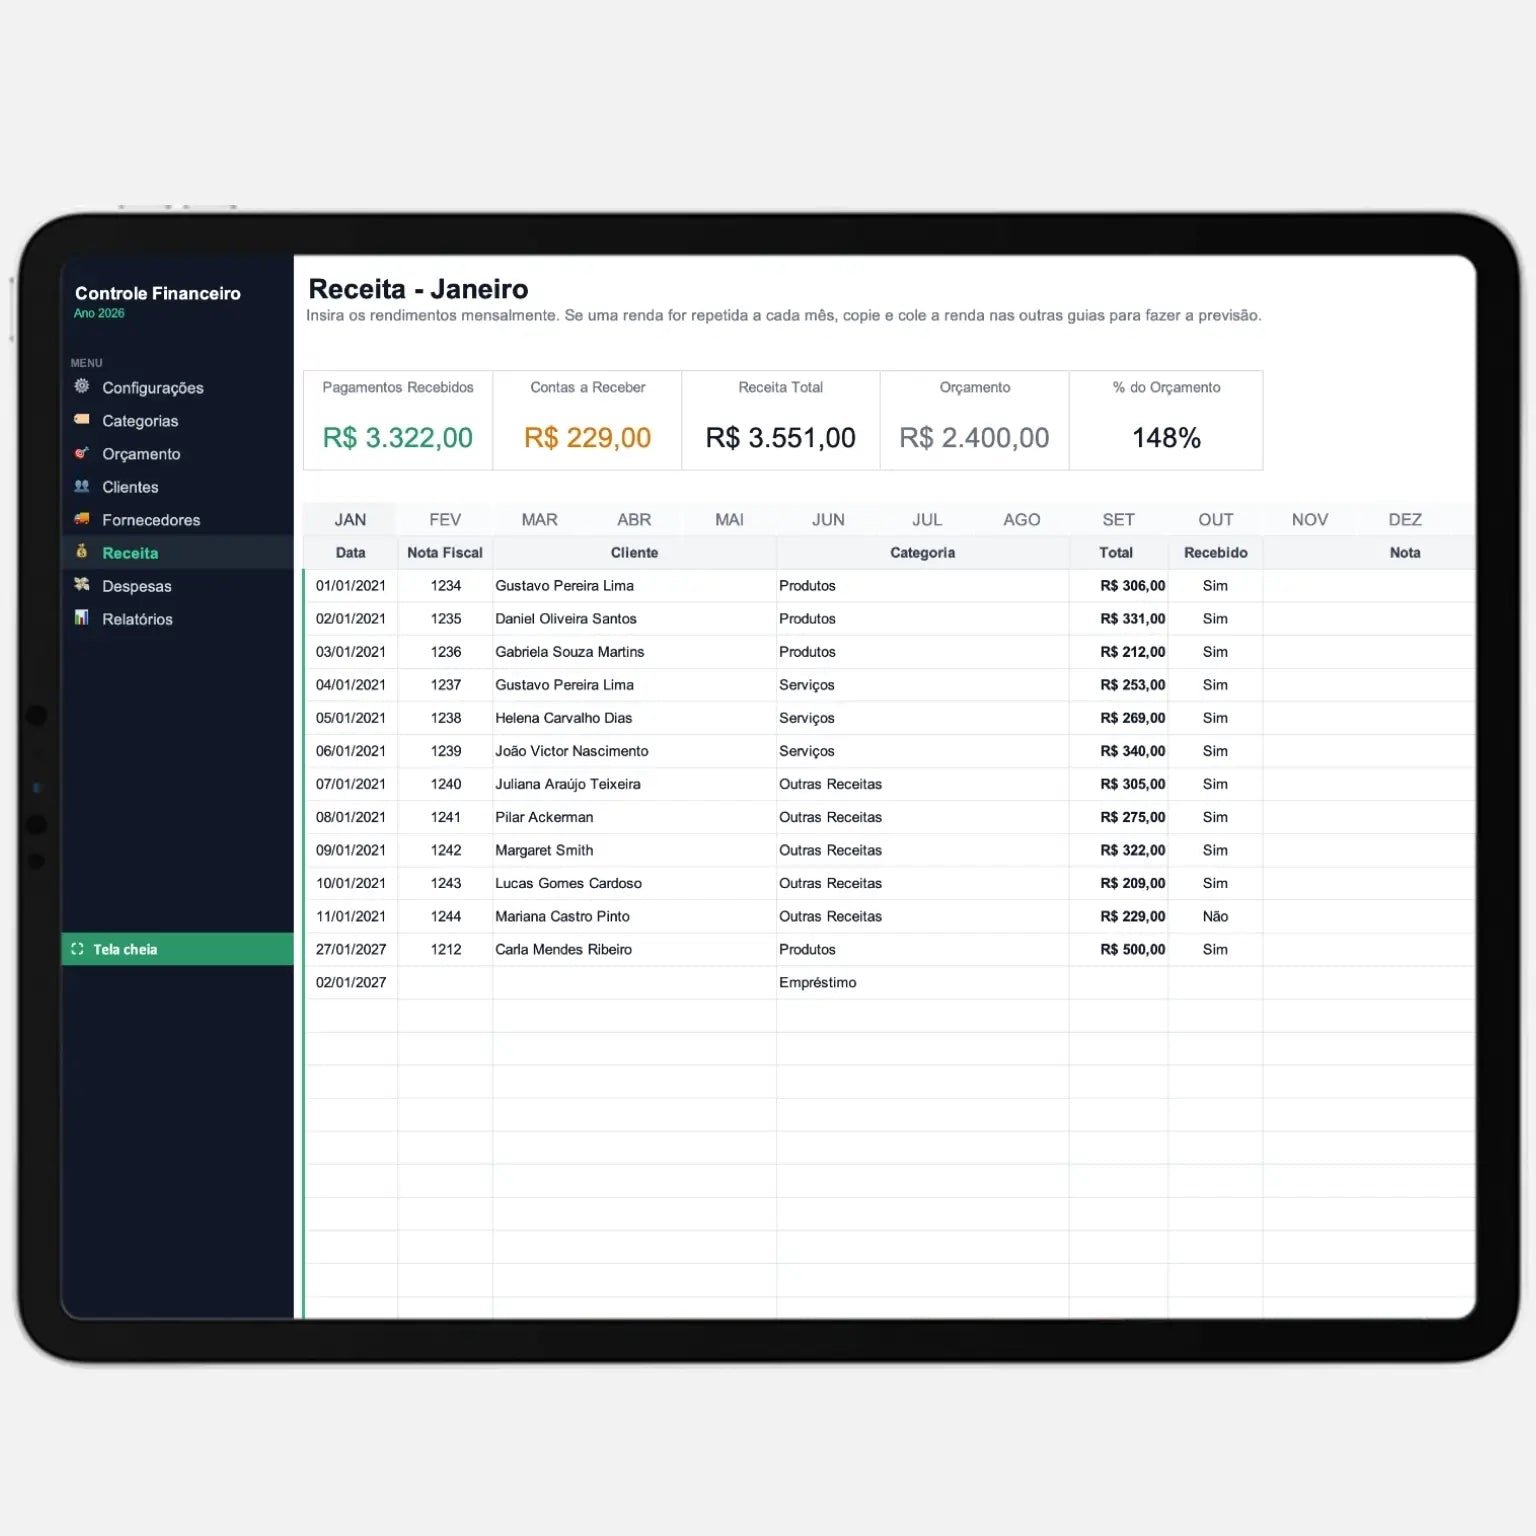1536x1536 pixels.
Task: Select the SET month tab
Action: pyautogui.click(x=1118, y=519)
